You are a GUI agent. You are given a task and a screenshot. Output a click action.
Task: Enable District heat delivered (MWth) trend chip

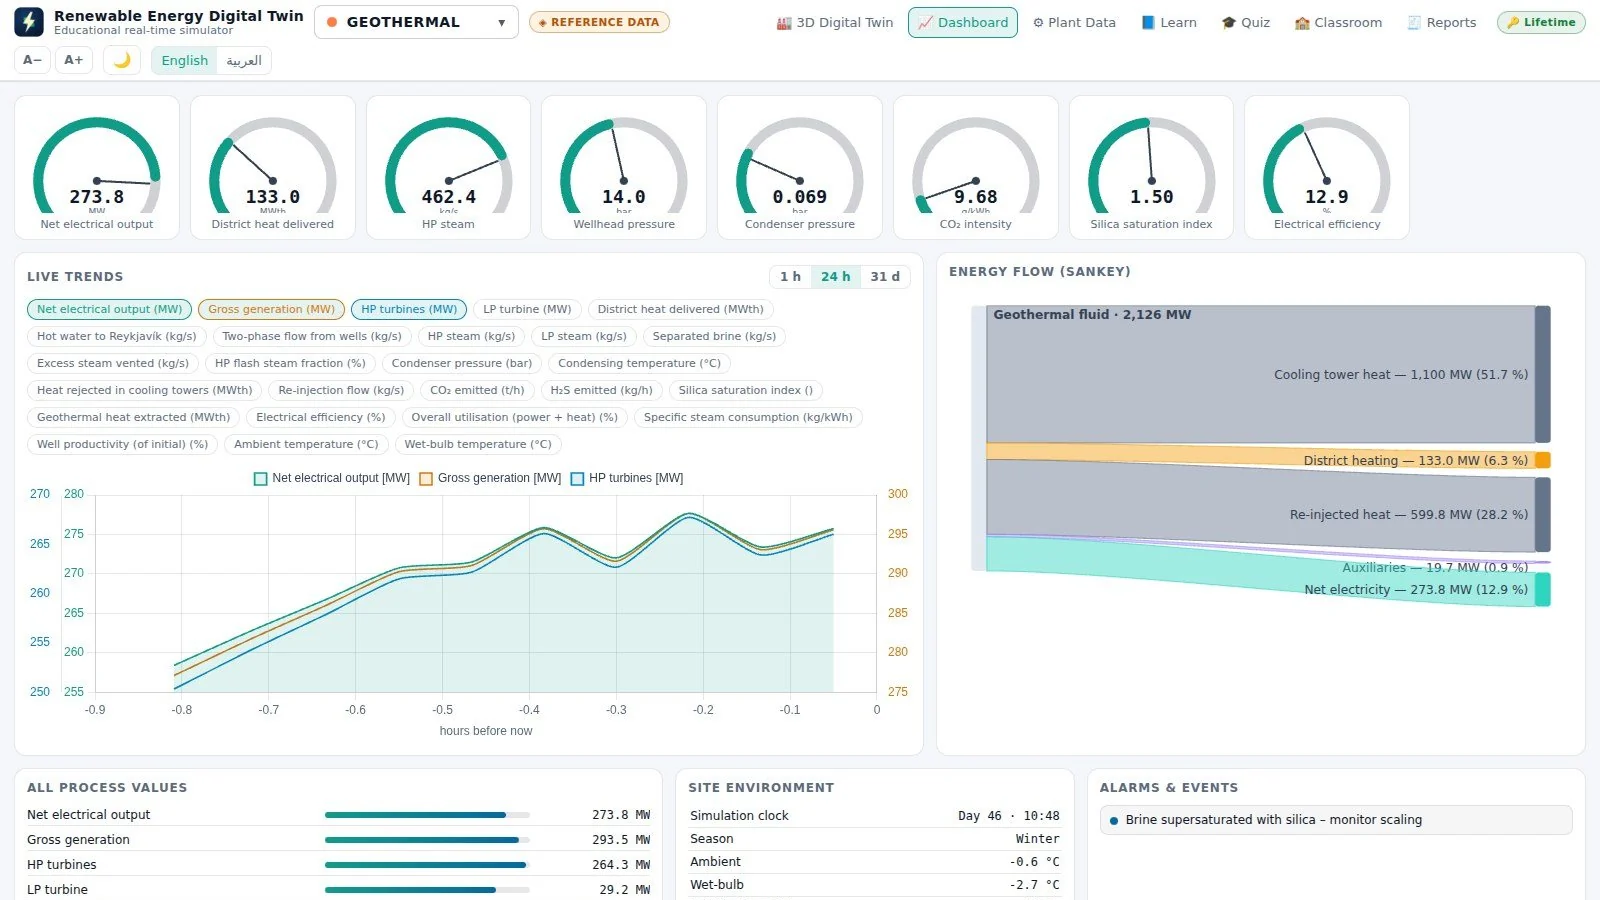point(680,309)
